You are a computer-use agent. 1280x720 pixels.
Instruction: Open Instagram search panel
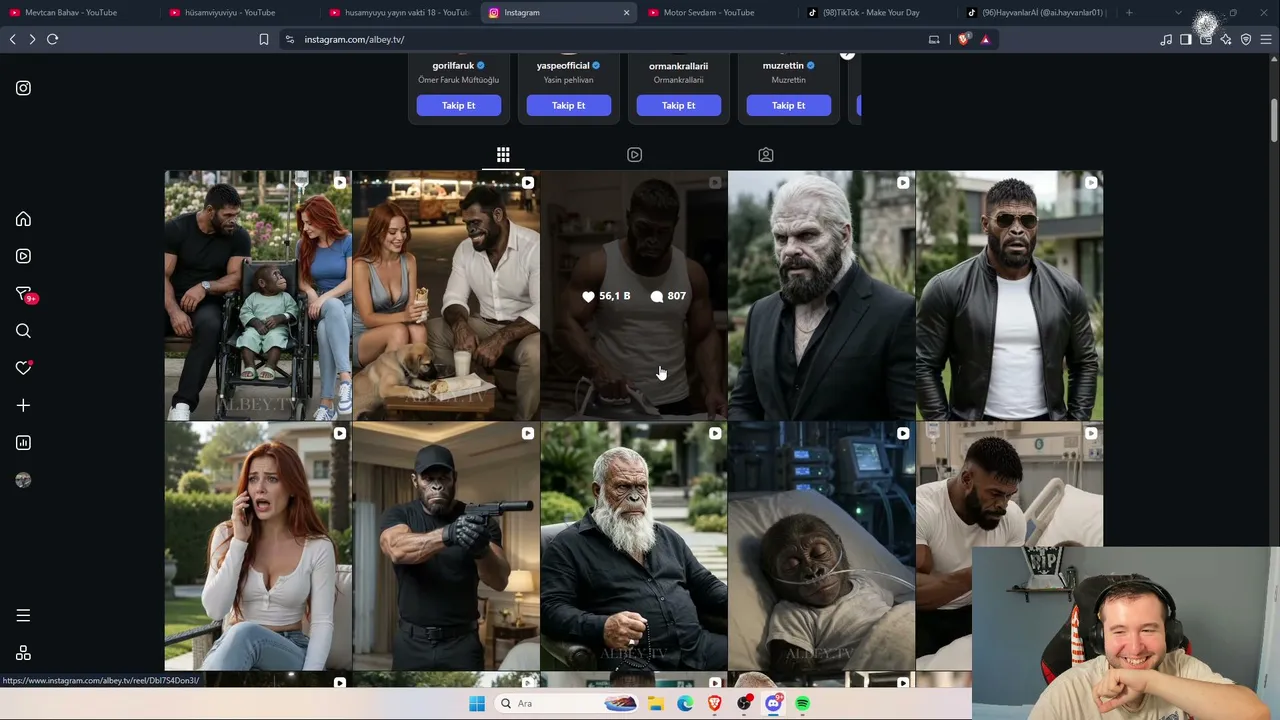[23, 331]
